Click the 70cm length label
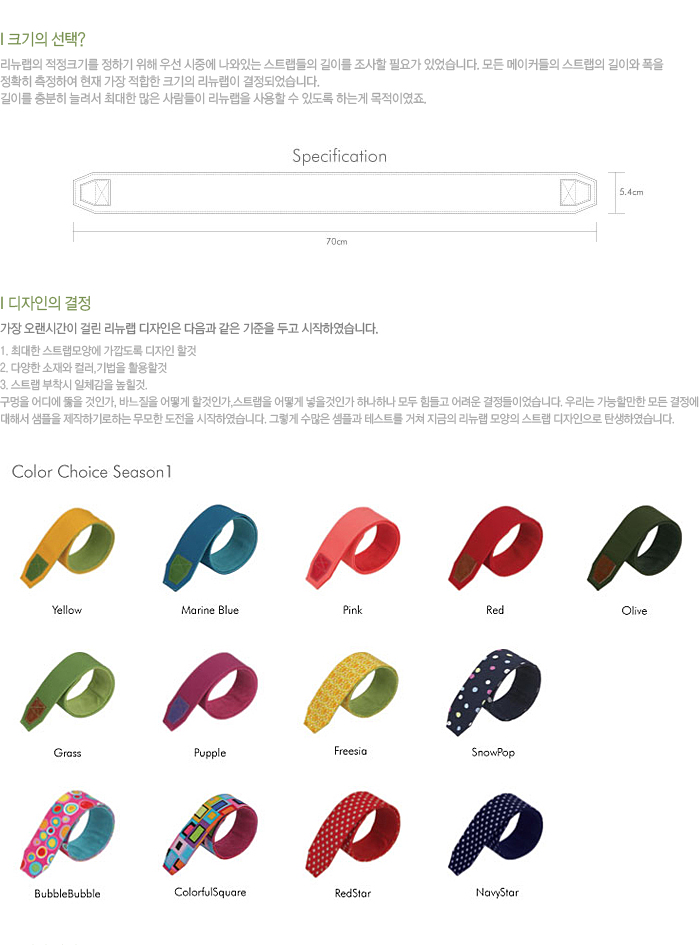Screen dimensions: 700x945 tap(336, 241)
